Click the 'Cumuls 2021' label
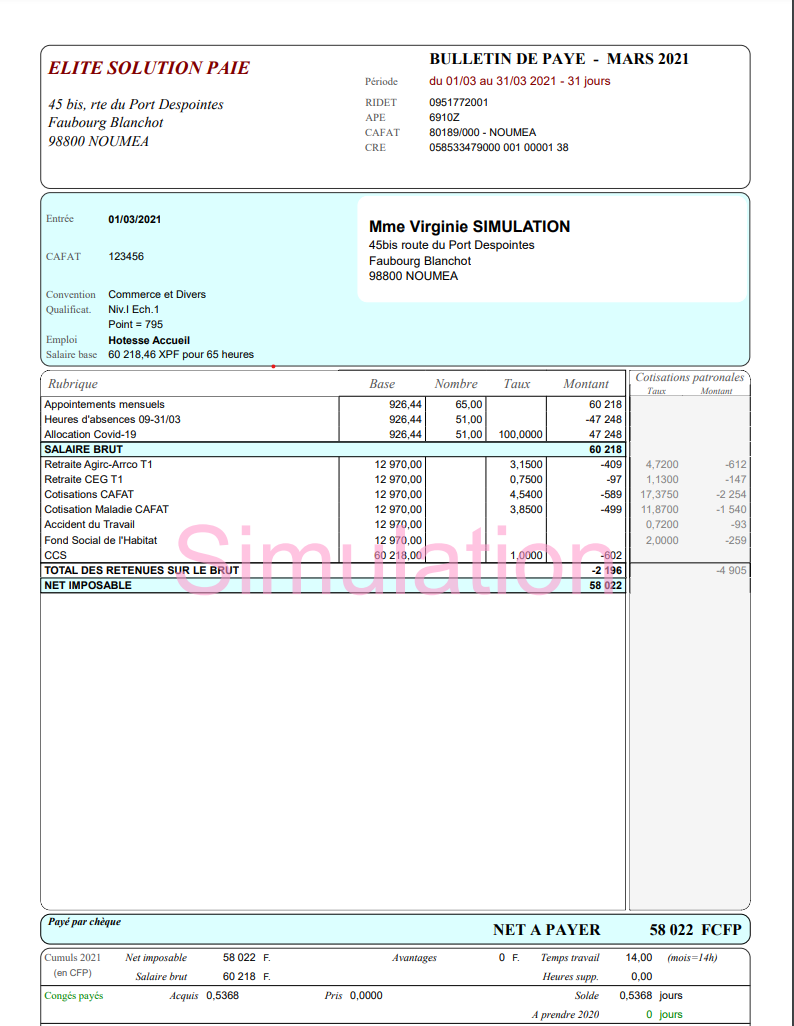 point(73,958)
